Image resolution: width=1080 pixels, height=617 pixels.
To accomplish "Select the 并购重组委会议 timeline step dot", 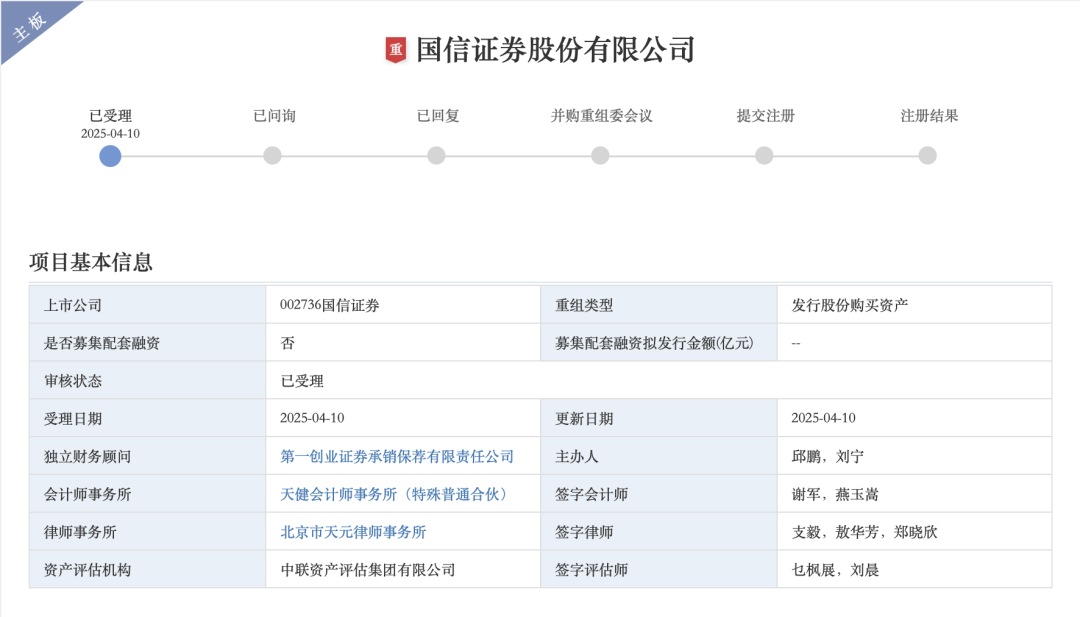I will (601, 156).
